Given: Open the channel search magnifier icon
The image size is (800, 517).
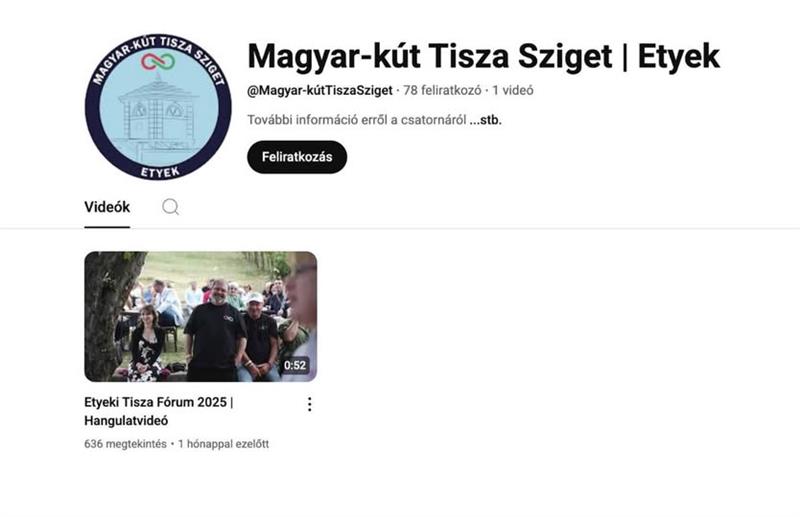Looking at the screenshot, I should 170,207.
